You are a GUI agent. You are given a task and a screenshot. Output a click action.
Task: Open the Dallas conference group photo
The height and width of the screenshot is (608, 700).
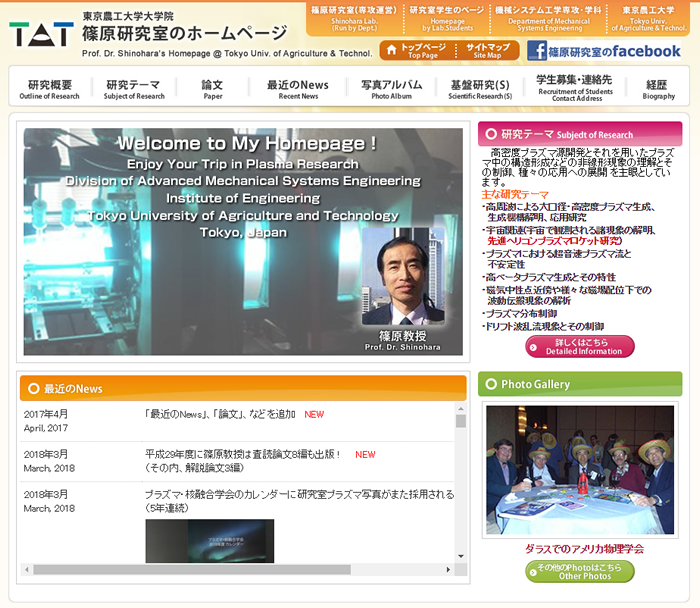pyautogui.click(x=580, y=470)
